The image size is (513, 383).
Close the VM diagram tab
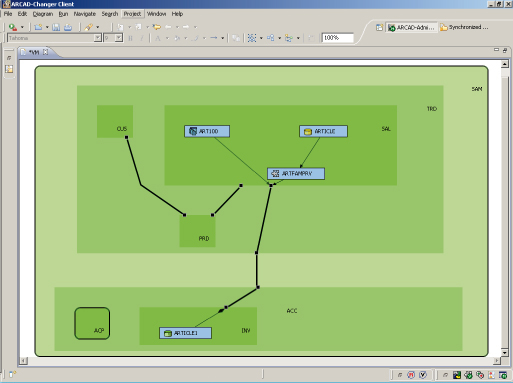coord(46,52)
